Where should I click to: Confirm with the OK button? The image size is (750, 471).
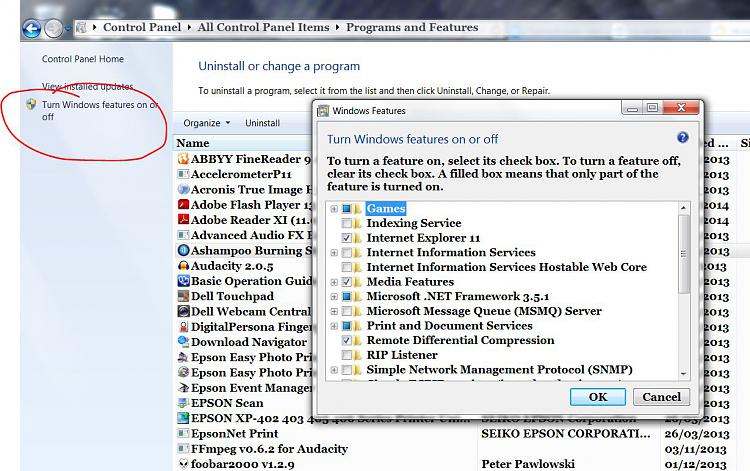pyautogui.click(x=598, y=397)
